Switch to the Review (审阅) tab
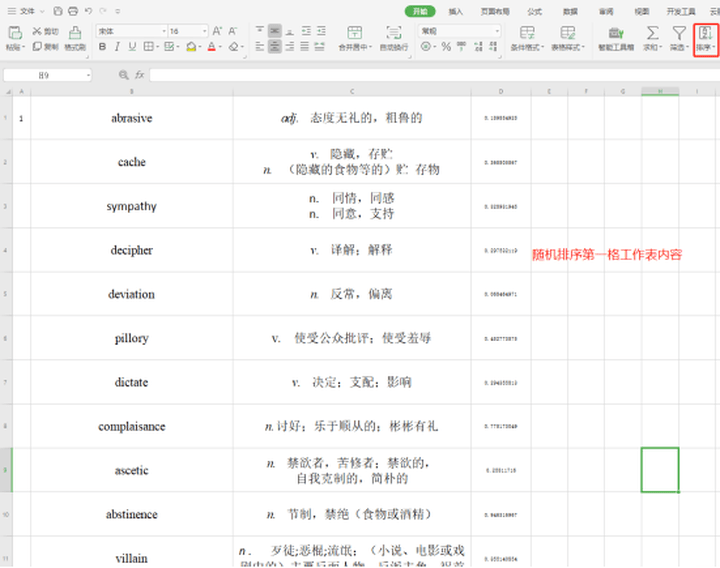 click(x=606, y=11)
